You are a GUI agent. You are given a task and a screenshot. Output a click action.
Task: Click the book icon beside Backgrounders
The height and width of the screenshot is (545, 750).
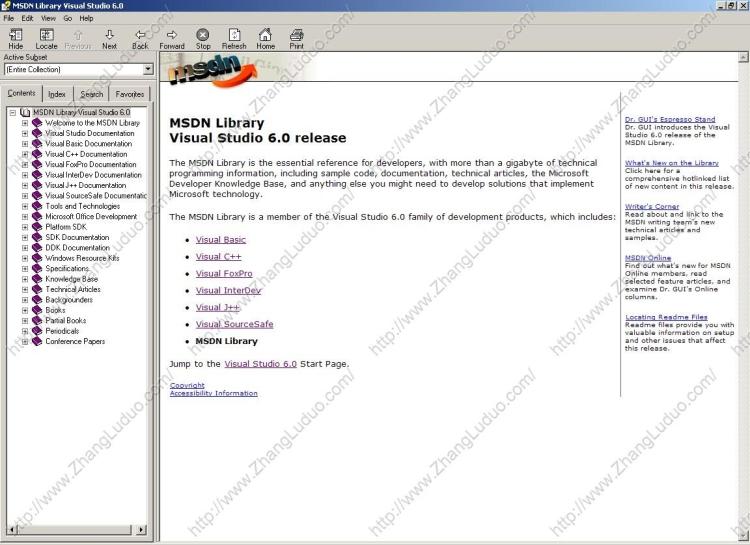coord(37,300)
